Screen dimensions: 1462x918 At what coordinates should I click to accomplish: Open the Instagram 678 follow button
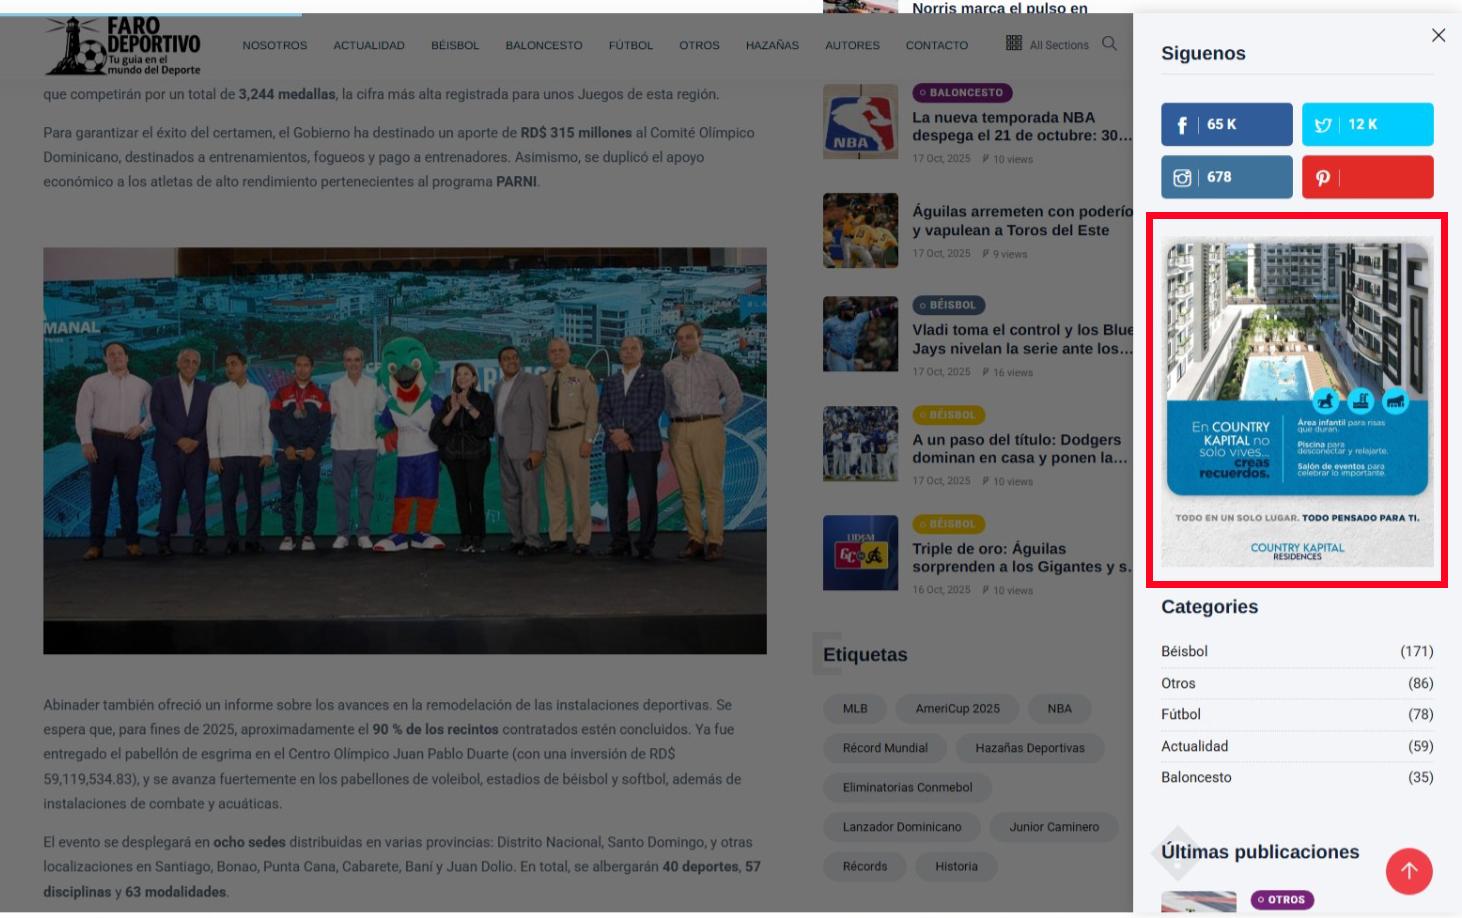1226,177
